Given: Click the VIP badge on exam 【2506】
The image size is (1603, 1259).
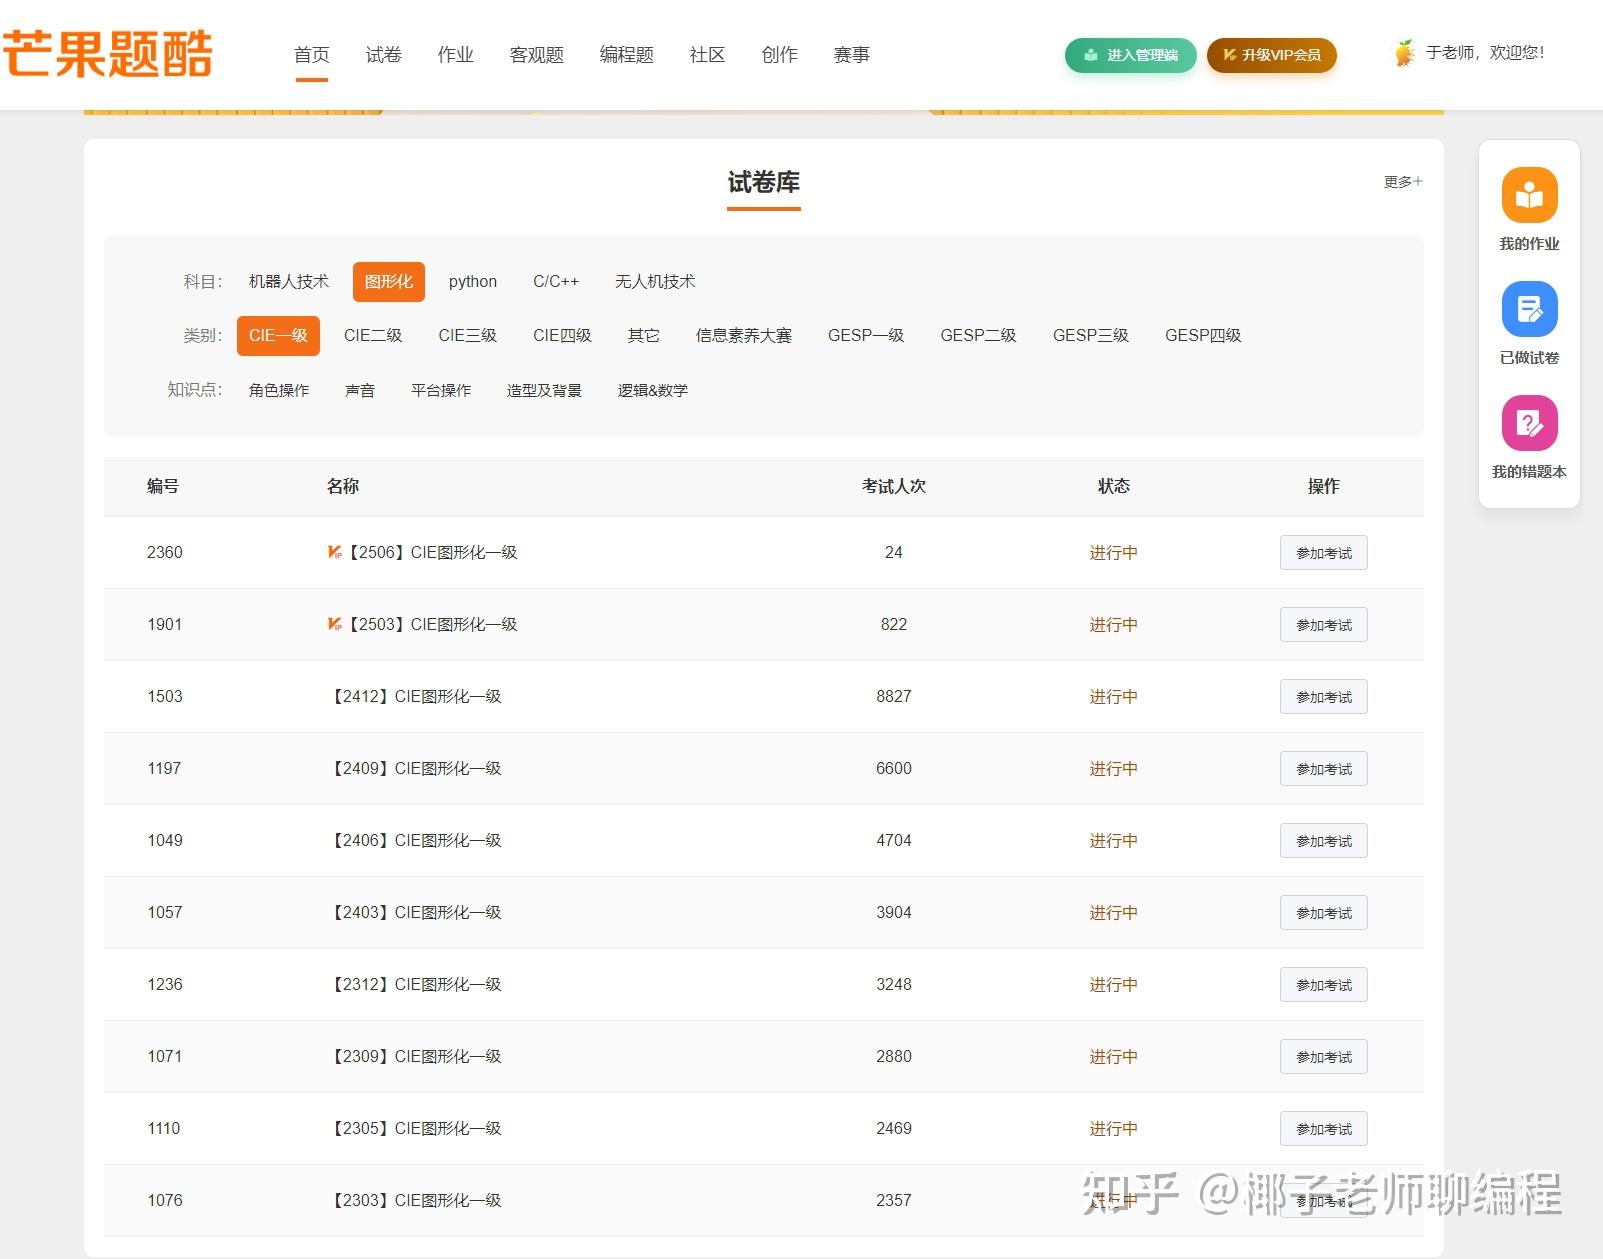Looking at the screenshot, I should tap(334, 552).
